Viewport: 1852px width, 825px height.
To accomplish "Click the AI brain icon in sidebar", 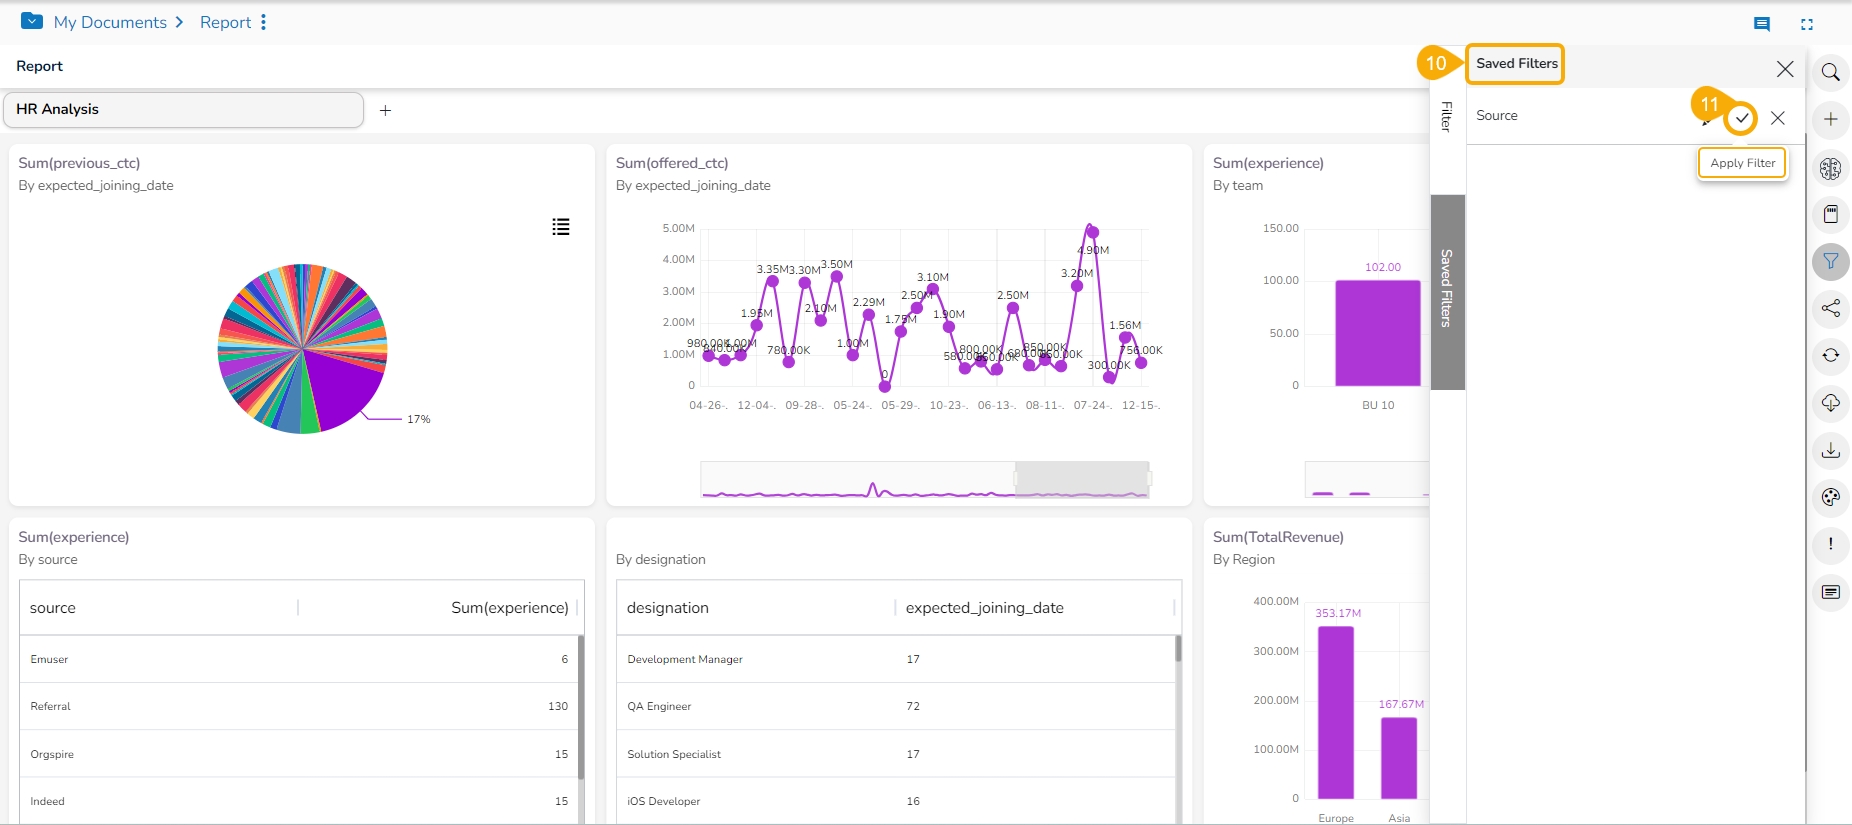I will tap(1830, 168).
